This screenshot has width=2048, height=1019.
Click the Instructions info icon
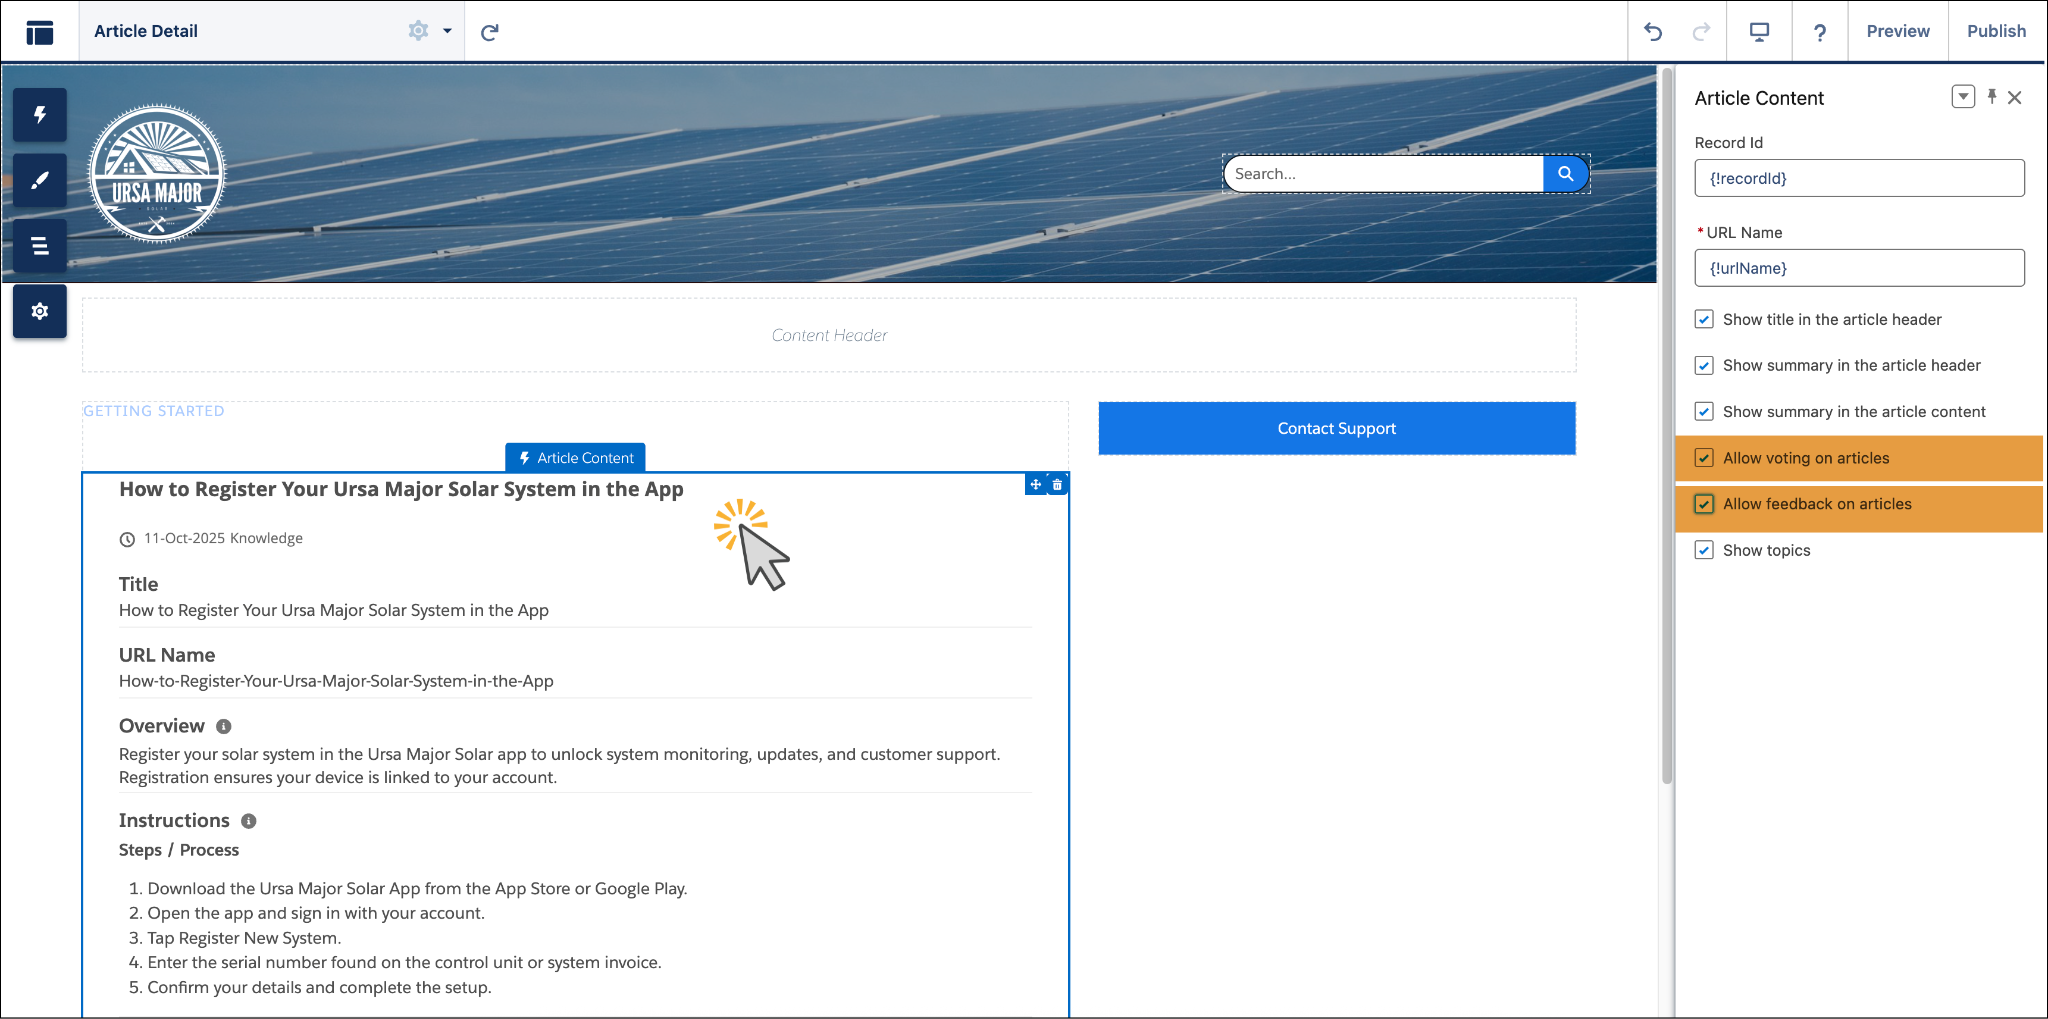(x=249, y=821)
